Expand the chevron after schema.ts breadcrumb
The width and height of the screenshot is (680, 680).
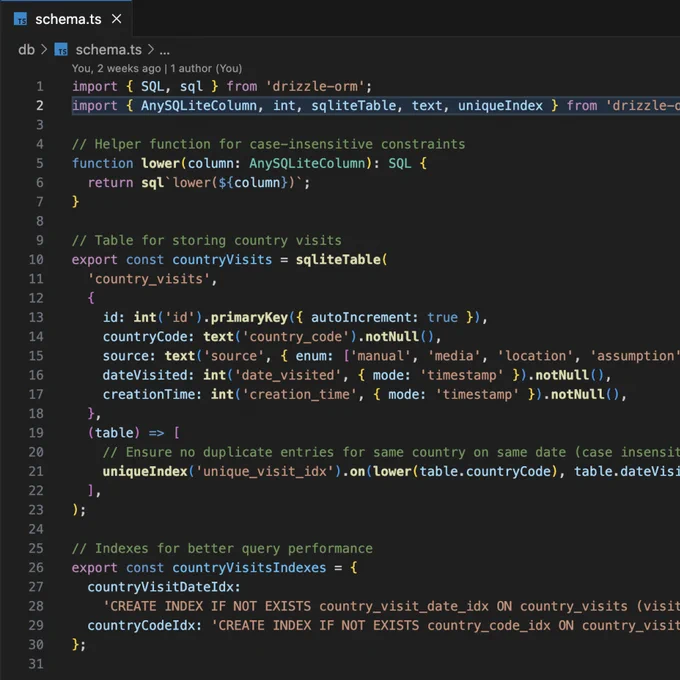tap(150, 50)
